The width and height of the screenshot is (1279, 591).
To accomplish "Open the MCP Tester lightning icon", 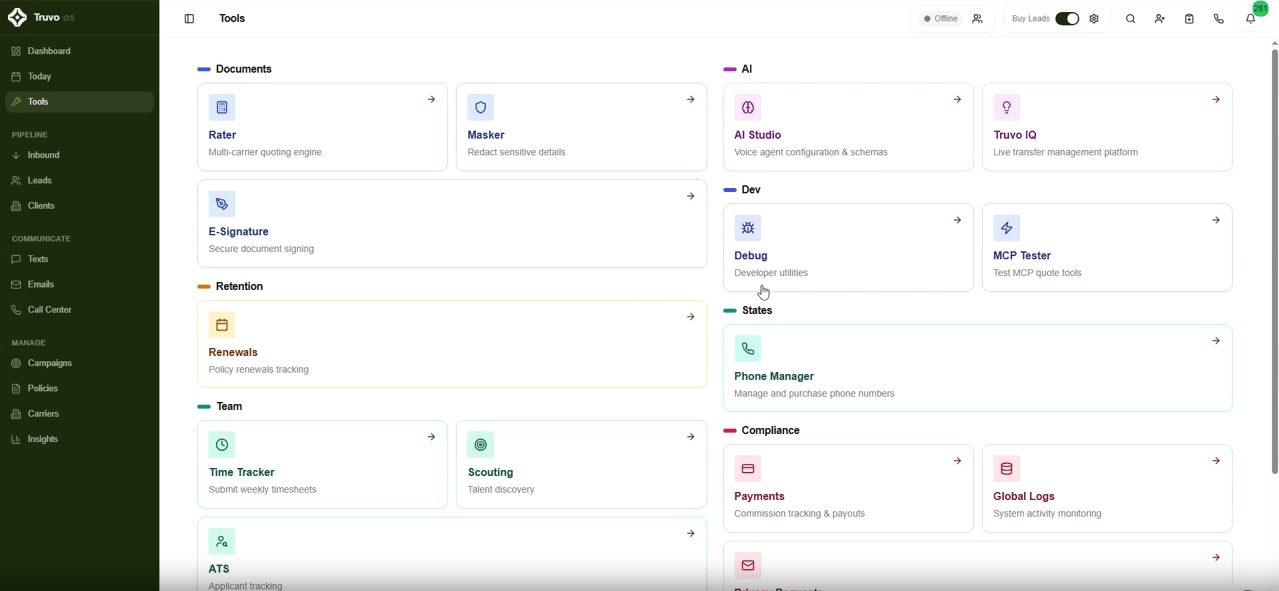I will (x=1007, y=228).
